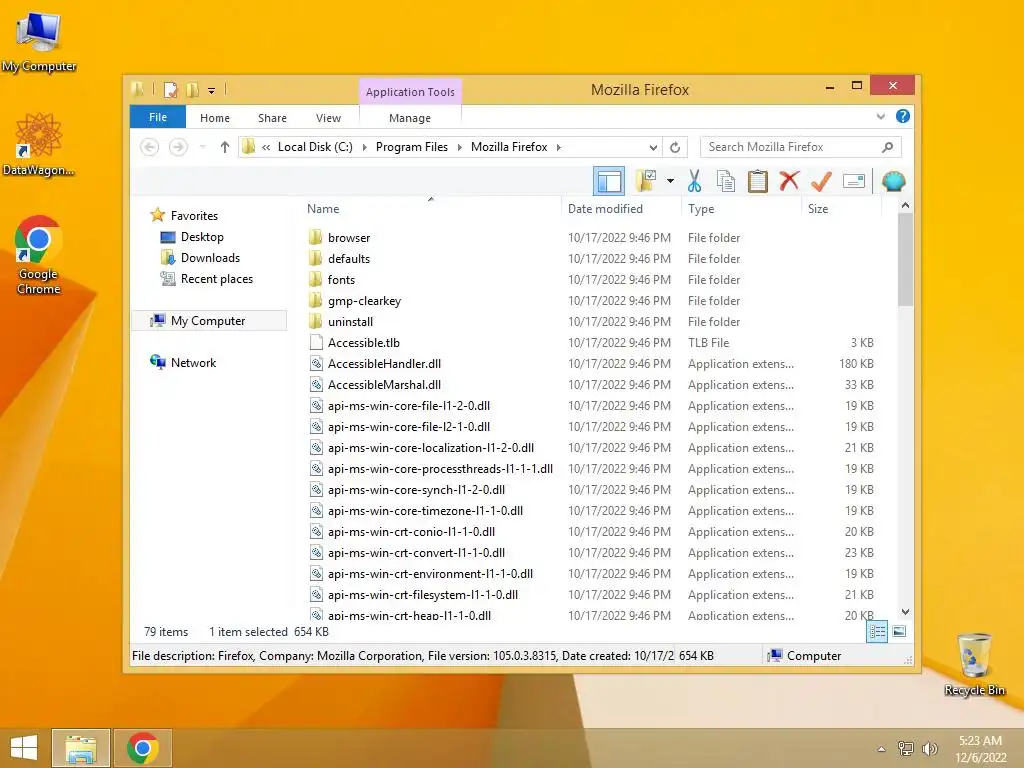This screenshot has width=1024, height=768.
Task: Switch to the View ribbon tab
Action: (x=328, y=118)
